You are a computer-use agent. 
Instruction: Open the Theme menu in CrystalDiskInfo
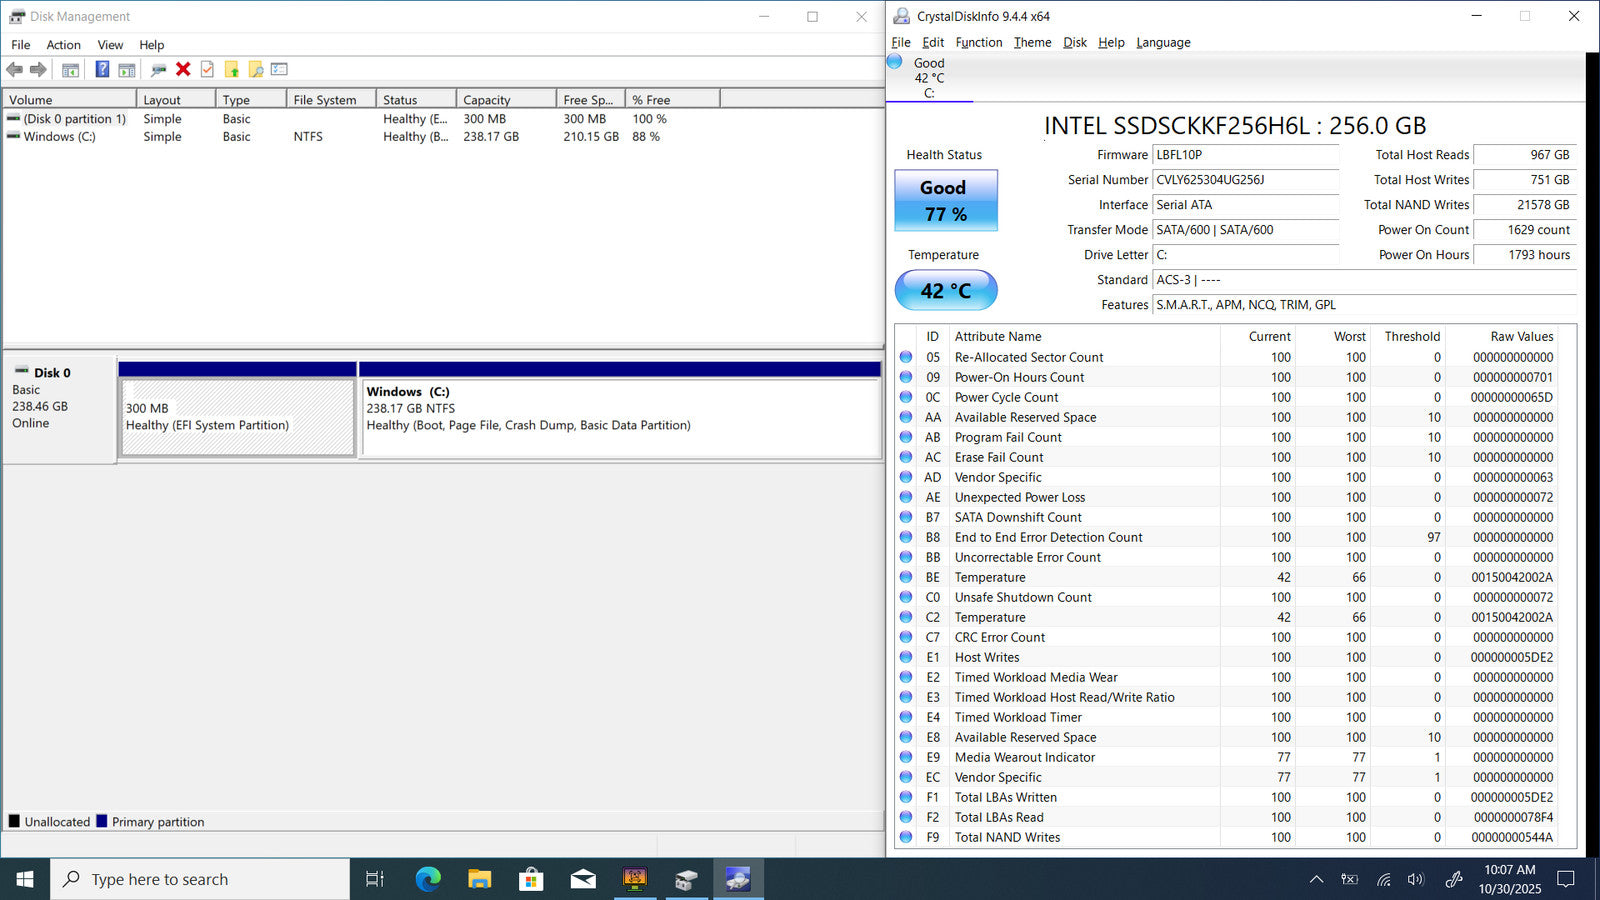[x=1032, y=43]
